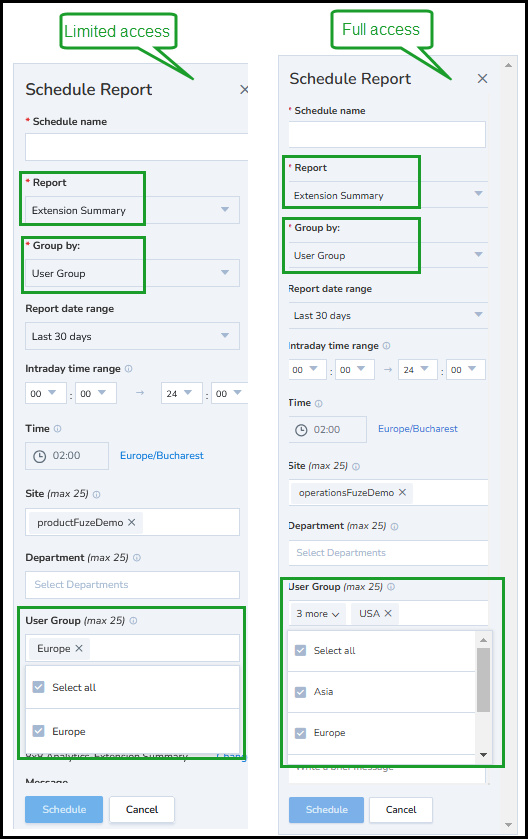528x839 pixels.
Task: Uncheck the Asia user group checkbox
Action: [301, 692]
